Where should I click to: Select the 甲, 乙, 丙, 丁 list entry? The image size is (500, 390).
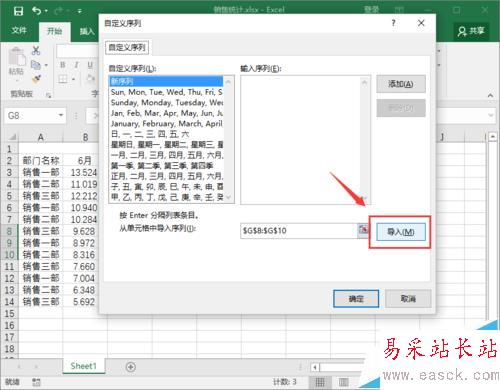tap(166, 197)
